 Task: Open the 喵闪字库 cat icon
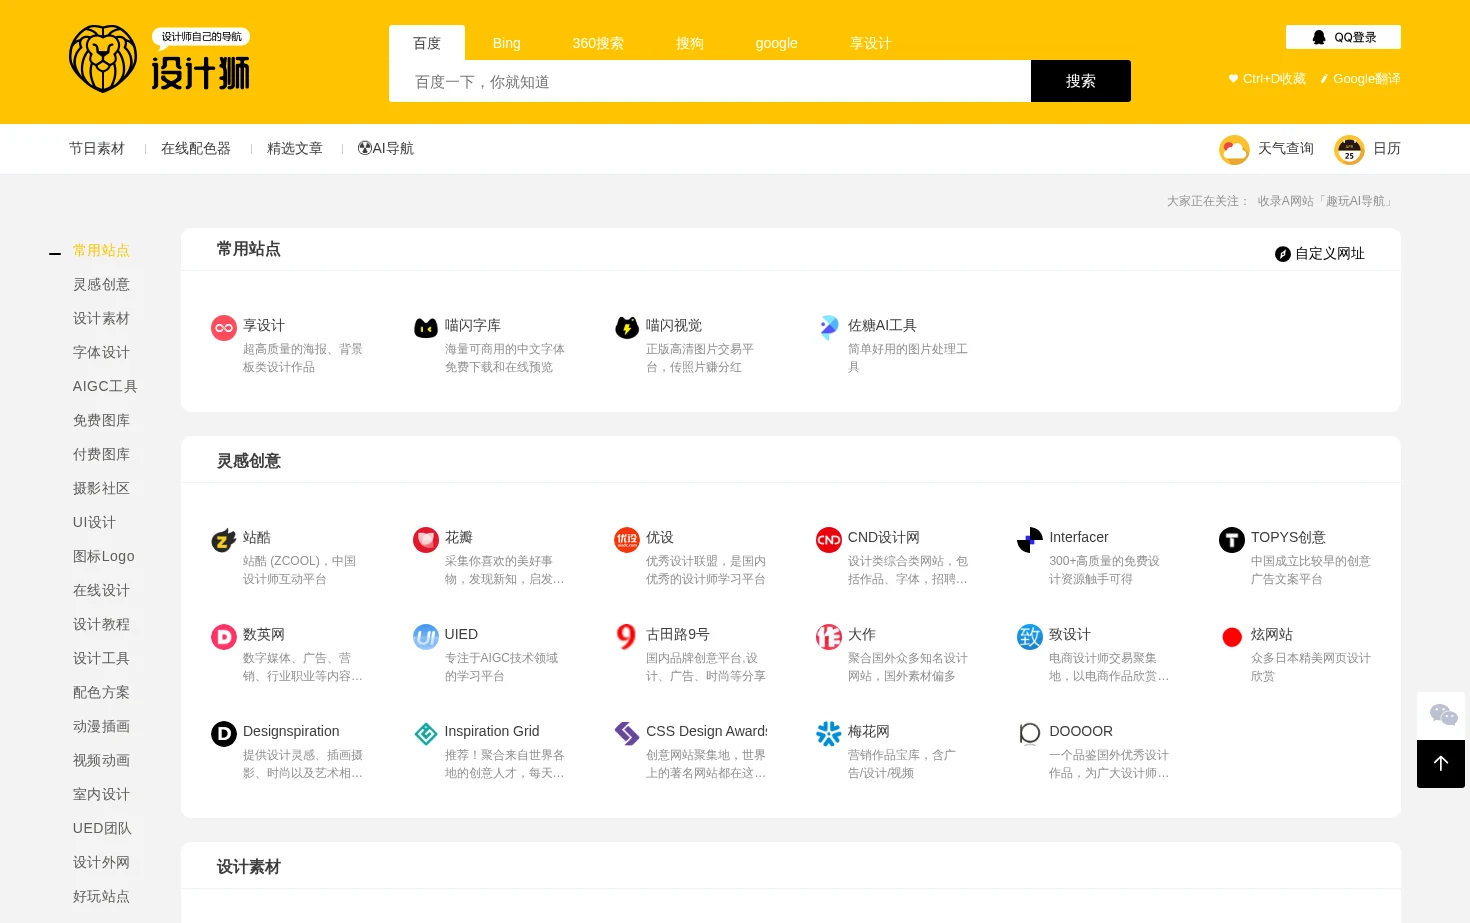coord(426,328)
